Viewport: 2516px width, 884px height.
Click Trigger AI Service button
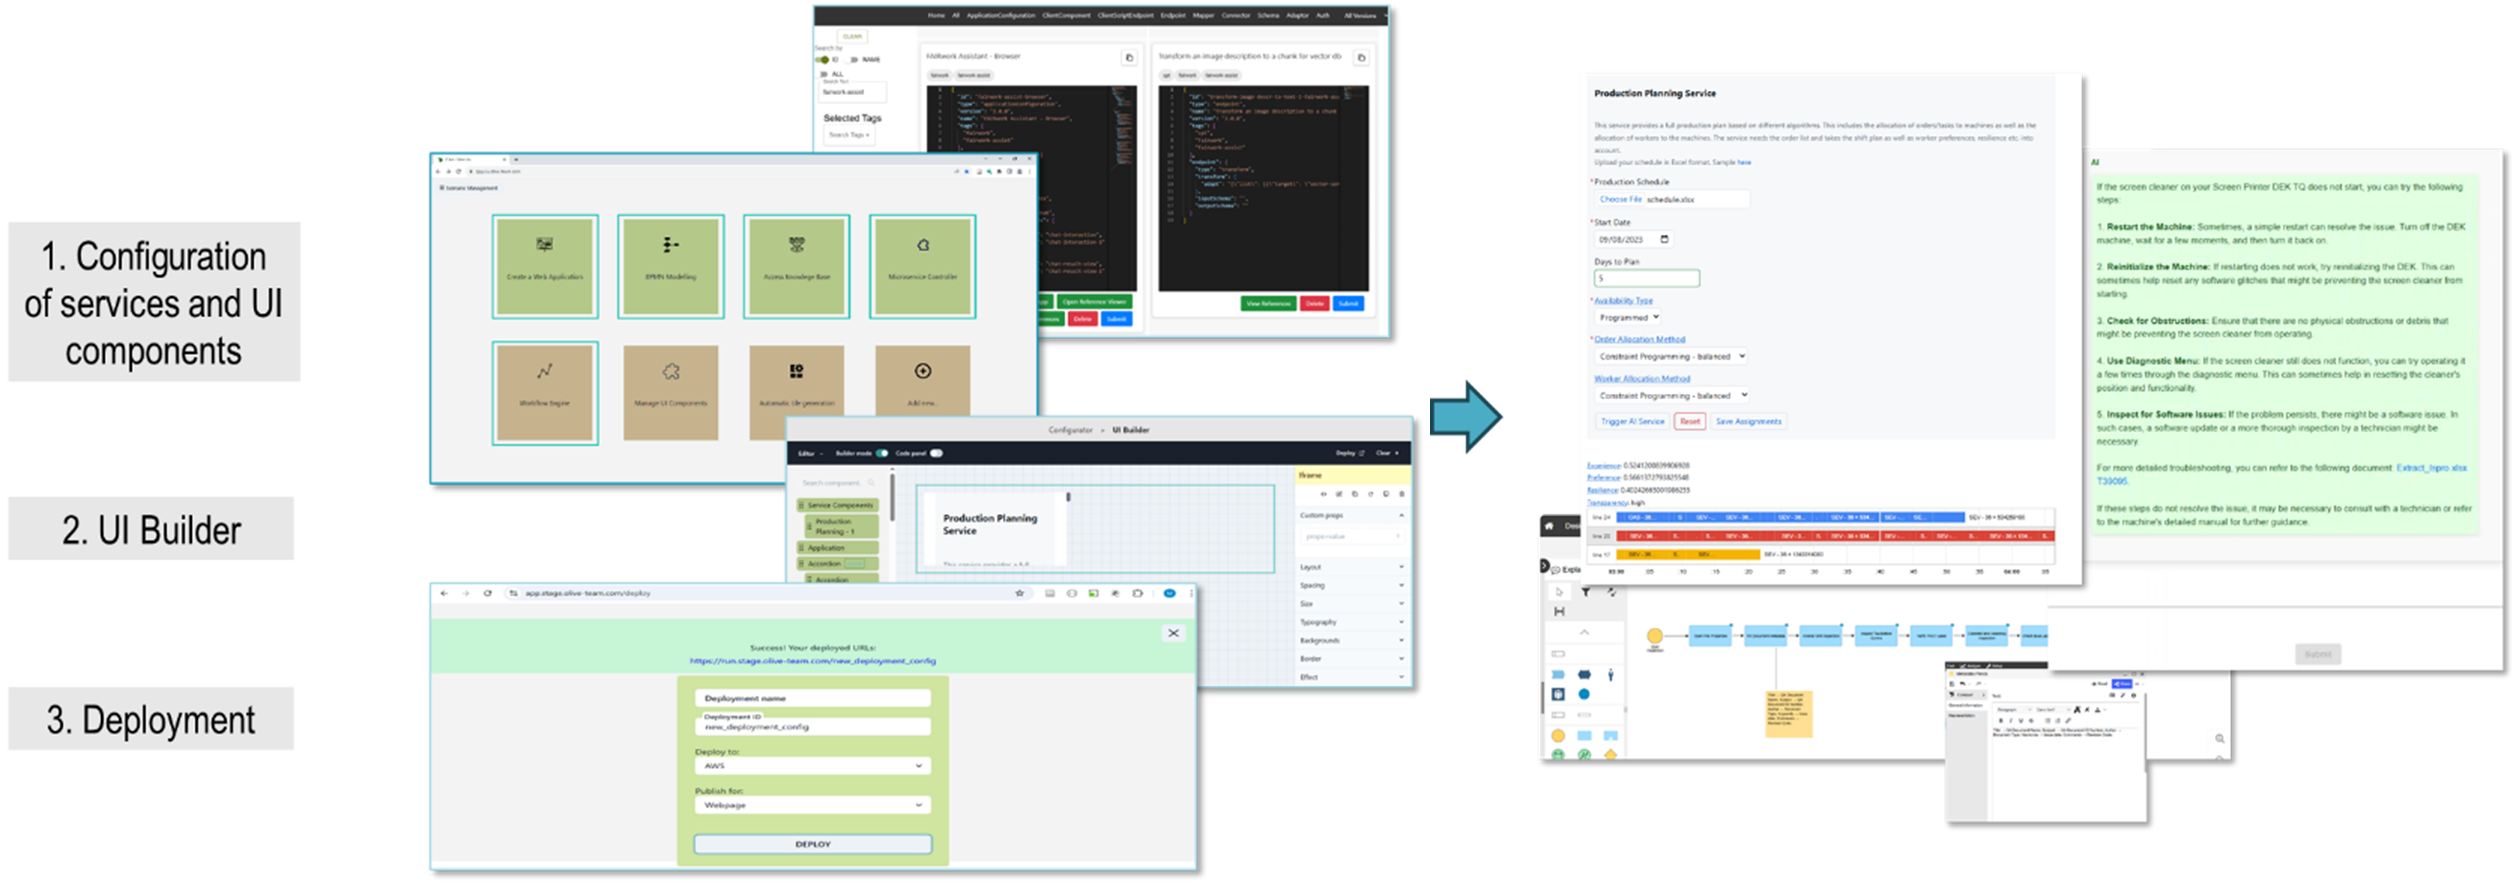pos(1632,421)
